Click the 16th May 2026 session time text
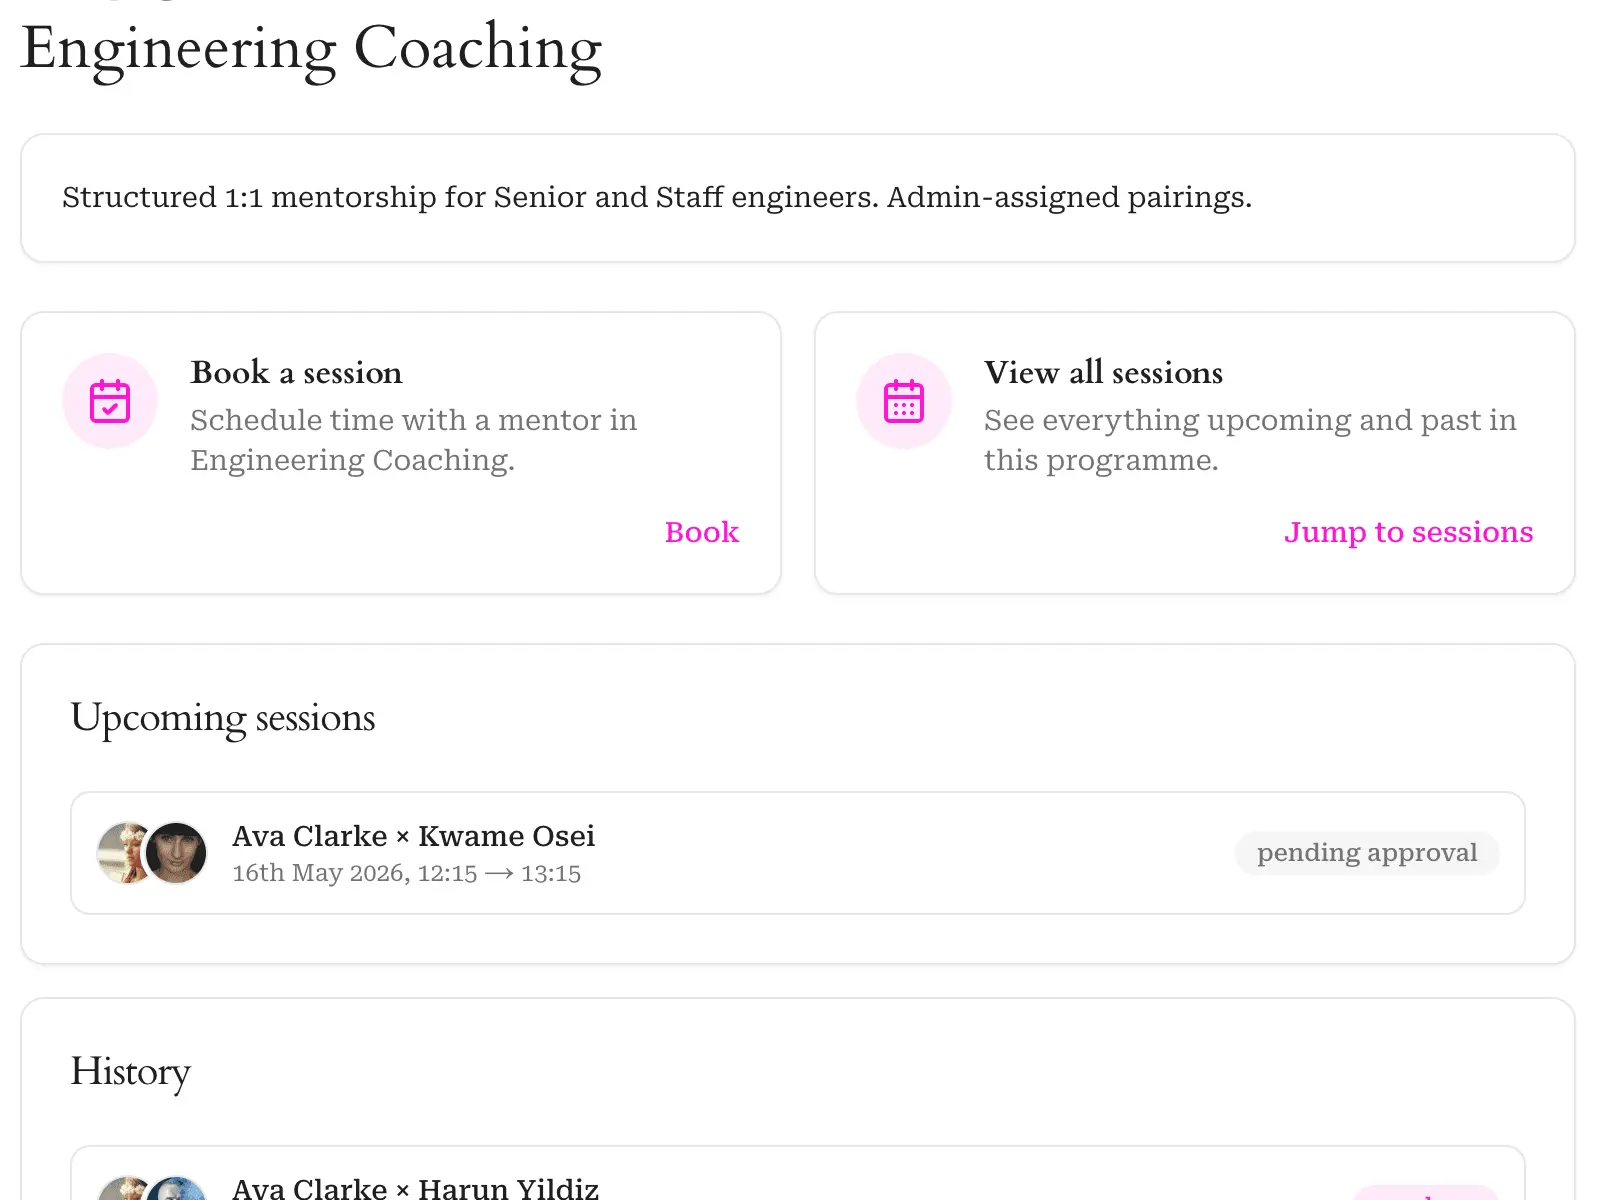 407,874
